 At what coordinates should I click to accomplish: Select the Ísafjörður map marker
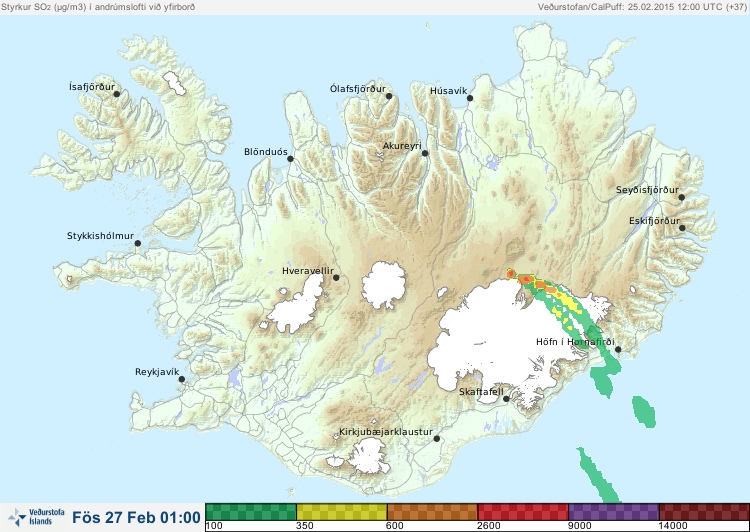[x=116, y=94]
